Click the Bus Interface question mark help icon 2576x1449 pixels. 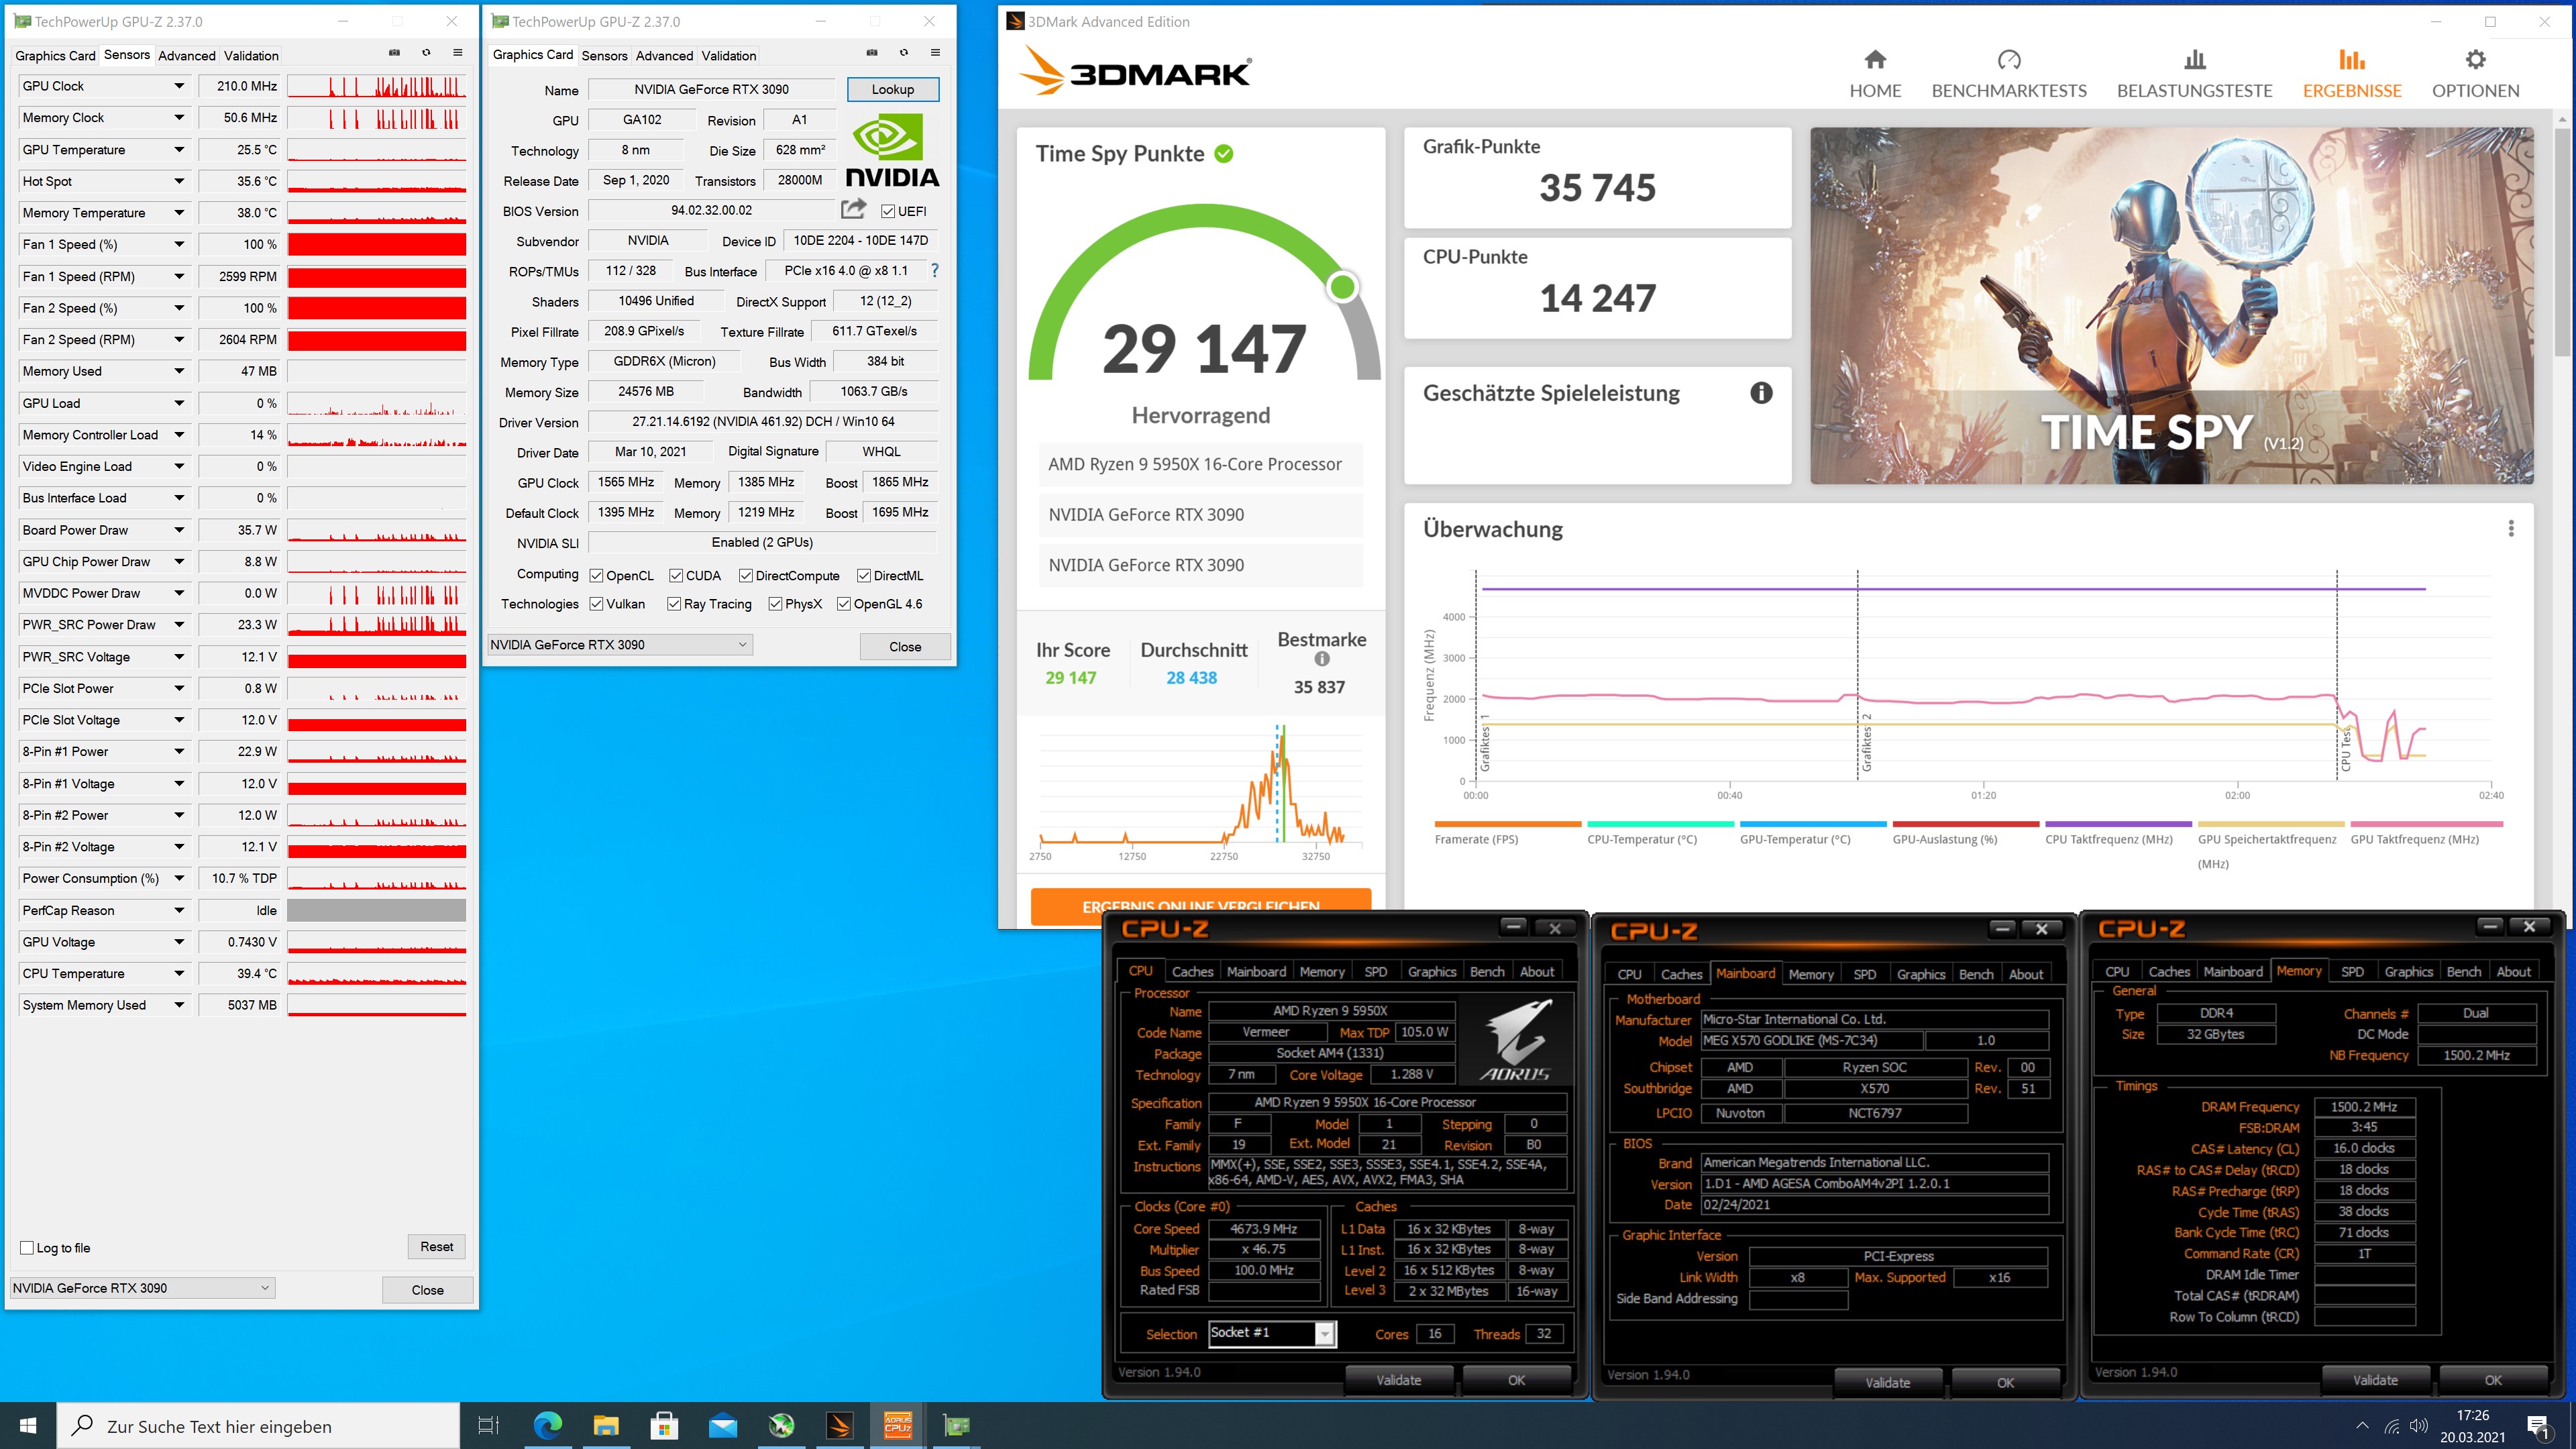pos(934,270)
